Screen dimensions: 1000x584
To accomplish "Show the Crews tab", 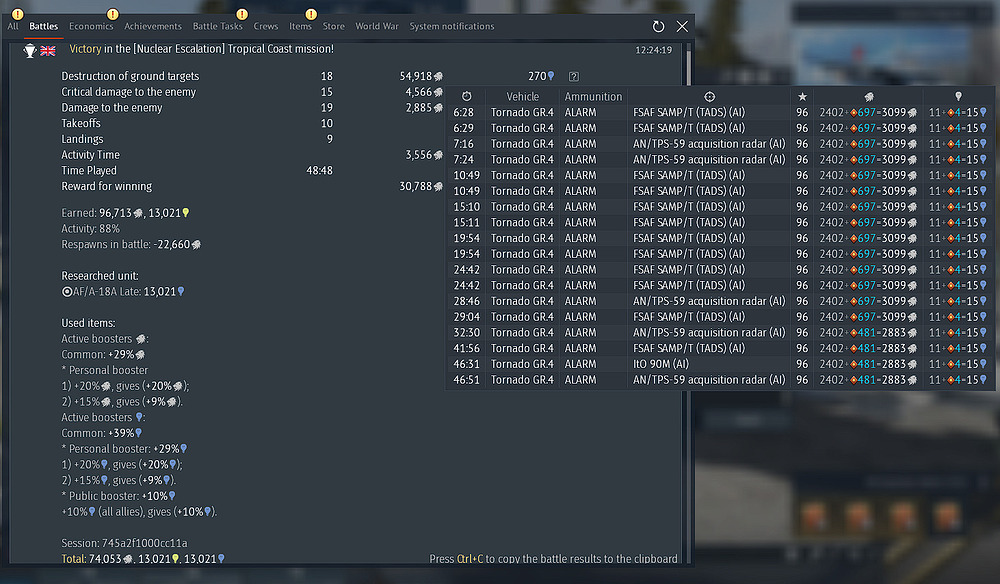I will (x=266, y=26).
